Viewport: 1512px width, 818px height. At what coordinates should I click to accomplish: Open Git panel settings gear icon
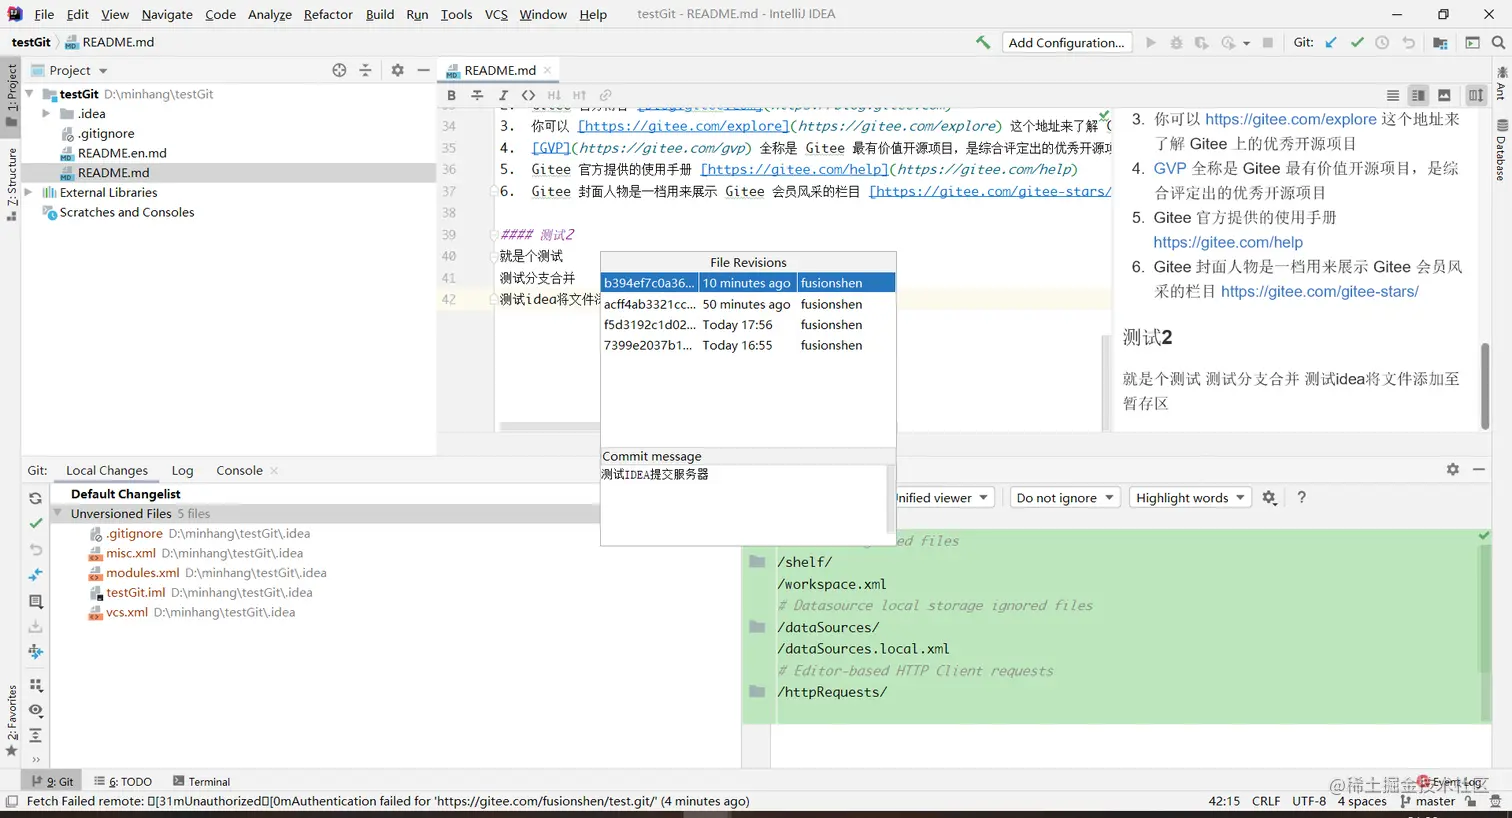[1452, 469]
